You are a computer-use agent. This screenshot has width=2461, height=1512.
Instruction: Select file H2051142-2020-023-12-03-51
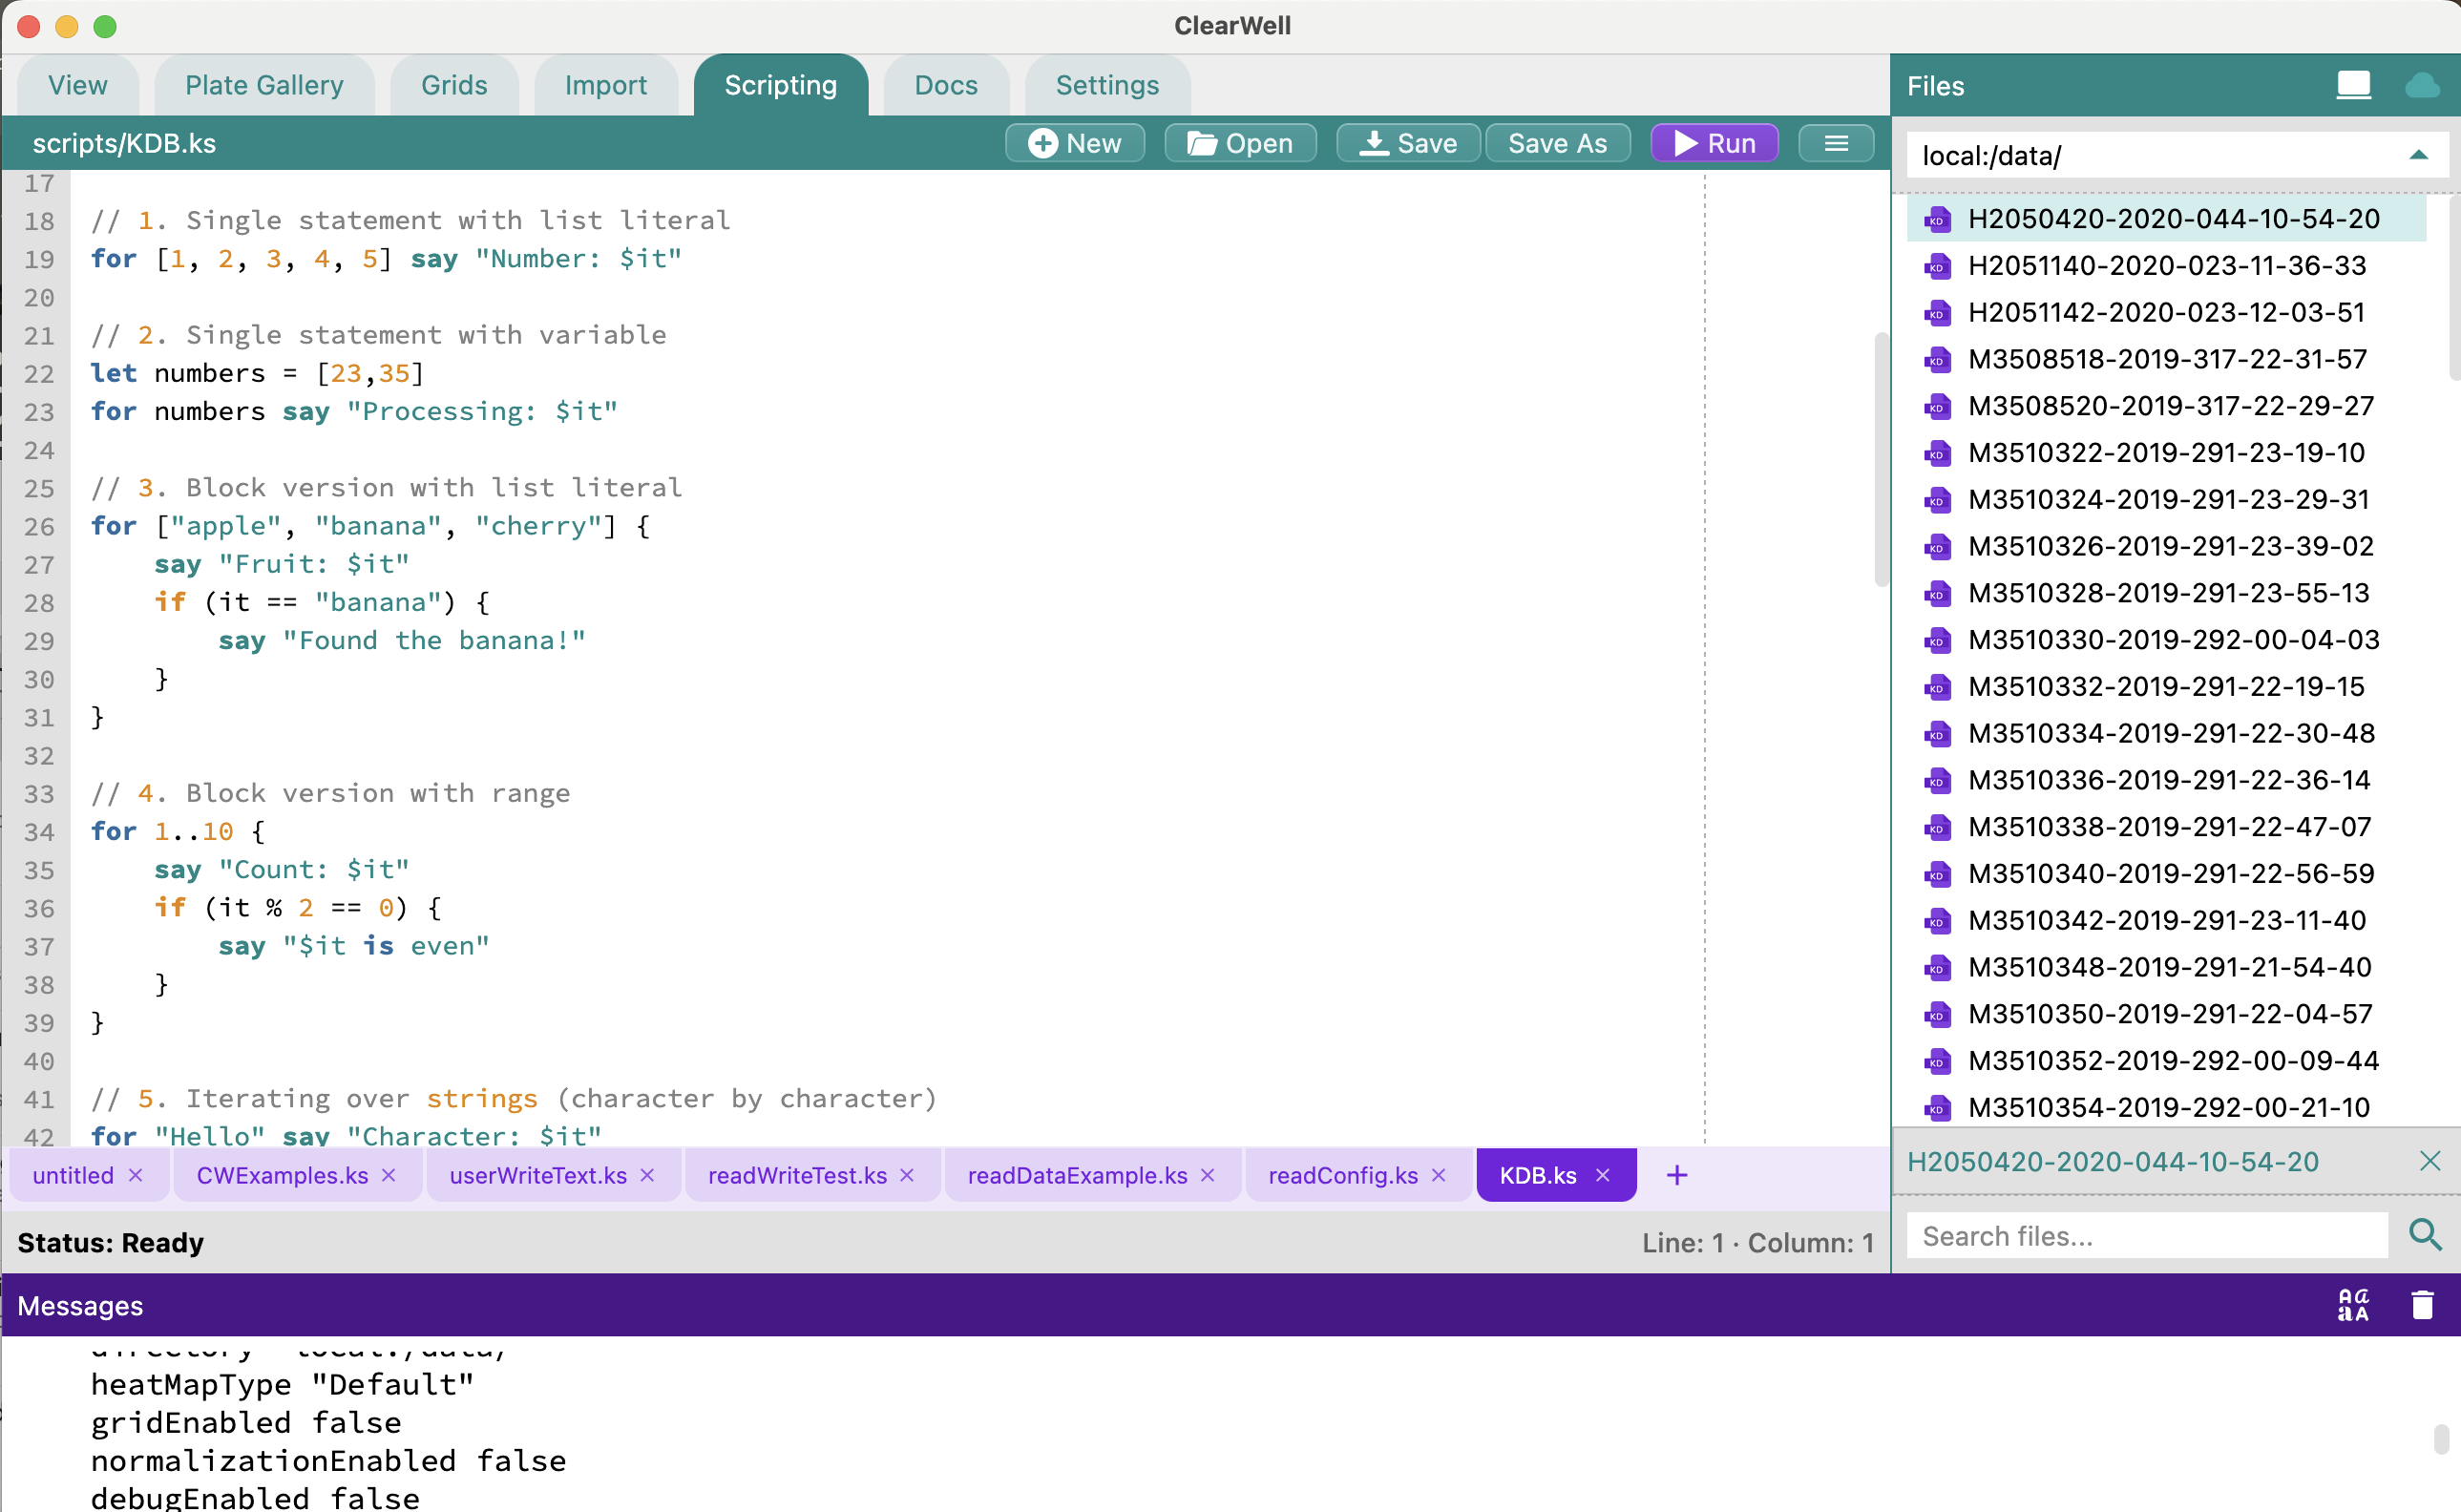2166,312
